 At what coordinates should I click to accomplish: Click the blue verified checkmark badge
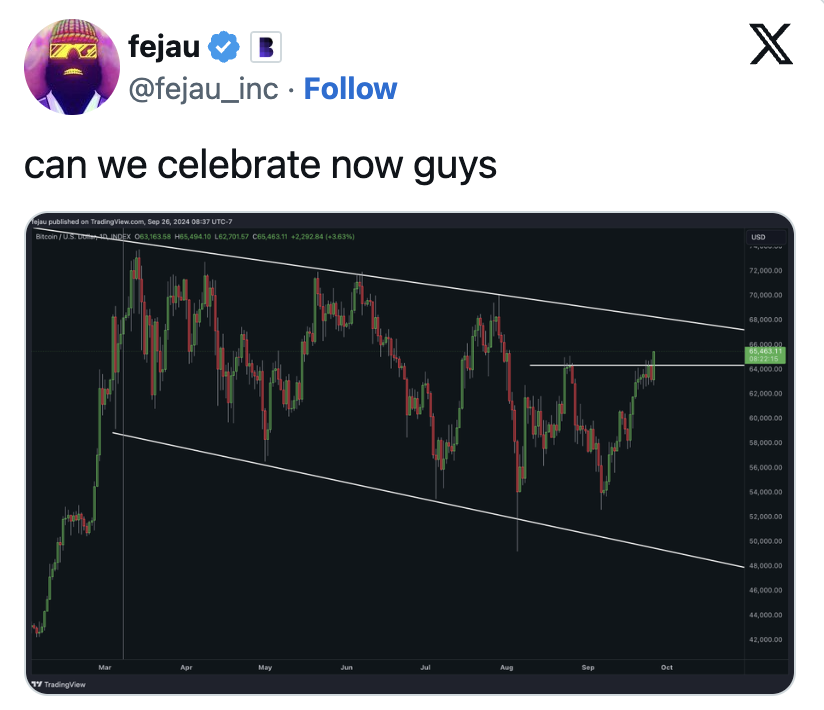pos(222,46)
